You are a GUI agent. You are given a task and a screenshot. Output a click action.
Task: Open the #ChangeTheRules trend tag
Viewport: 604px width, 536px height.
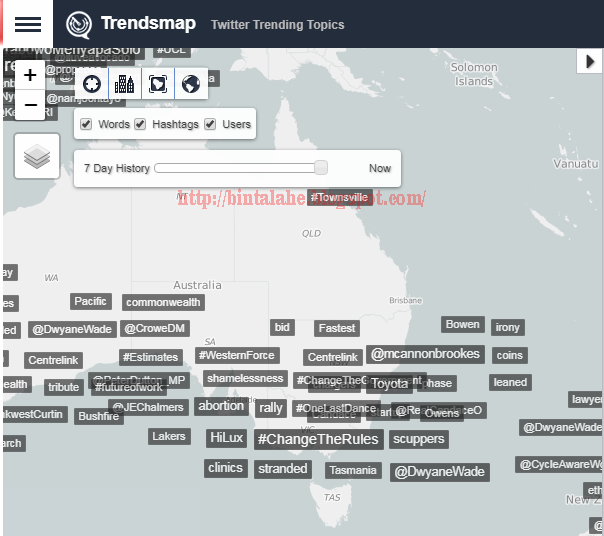coord(319,439)
